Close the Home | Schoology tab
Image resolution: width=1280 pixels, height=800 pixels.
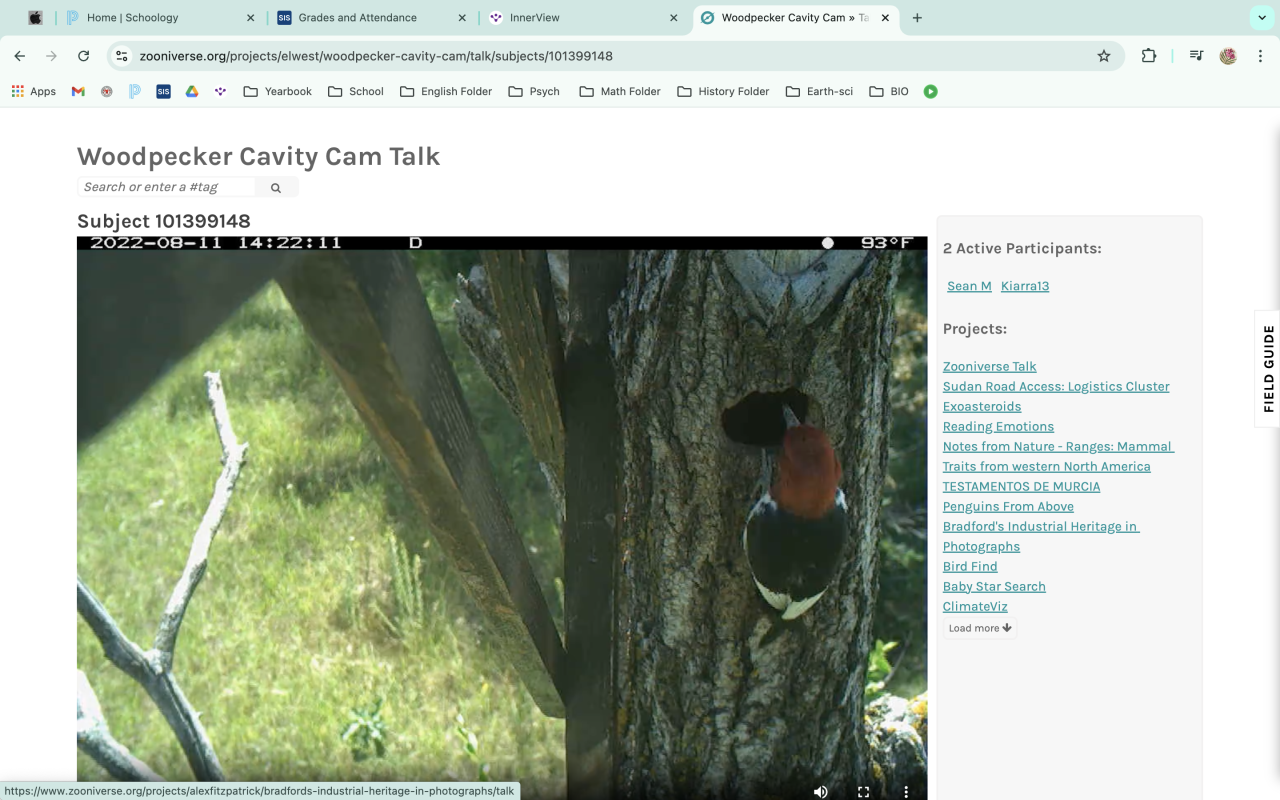point(250,17)
